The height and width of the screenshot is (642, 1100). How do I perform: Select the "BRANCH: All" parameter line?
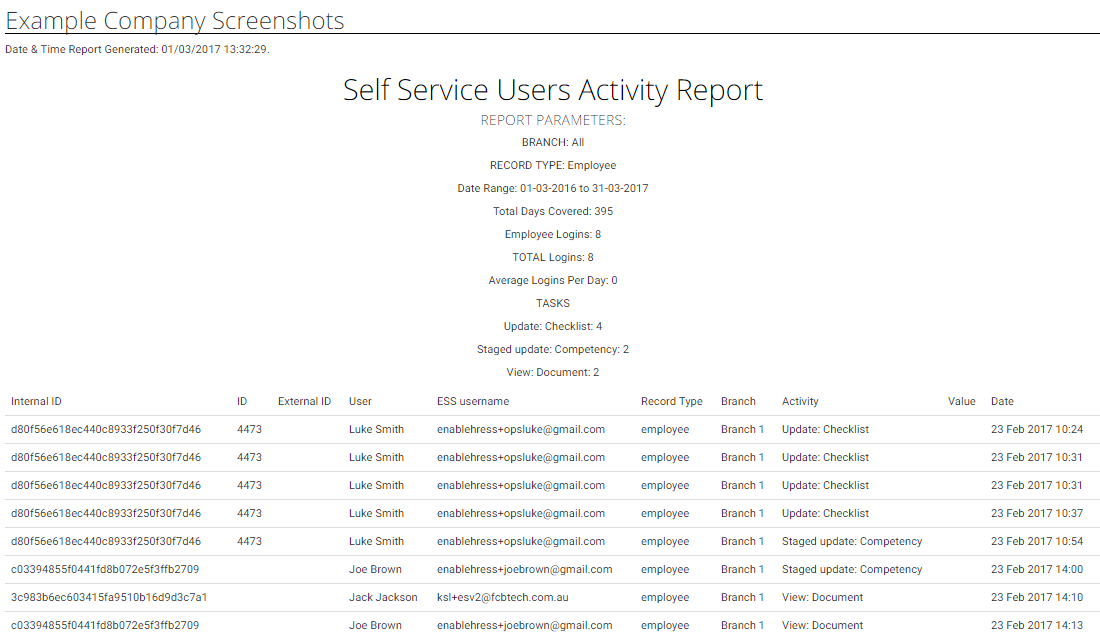tap(553, 142)
